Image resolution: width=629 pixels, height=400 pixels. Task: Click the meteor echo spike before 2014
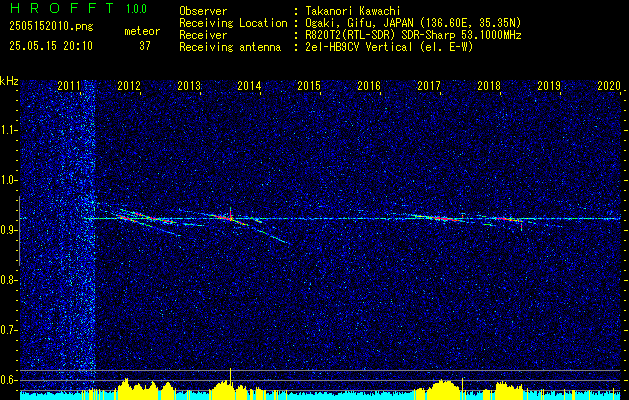click(x=231, y=215)
